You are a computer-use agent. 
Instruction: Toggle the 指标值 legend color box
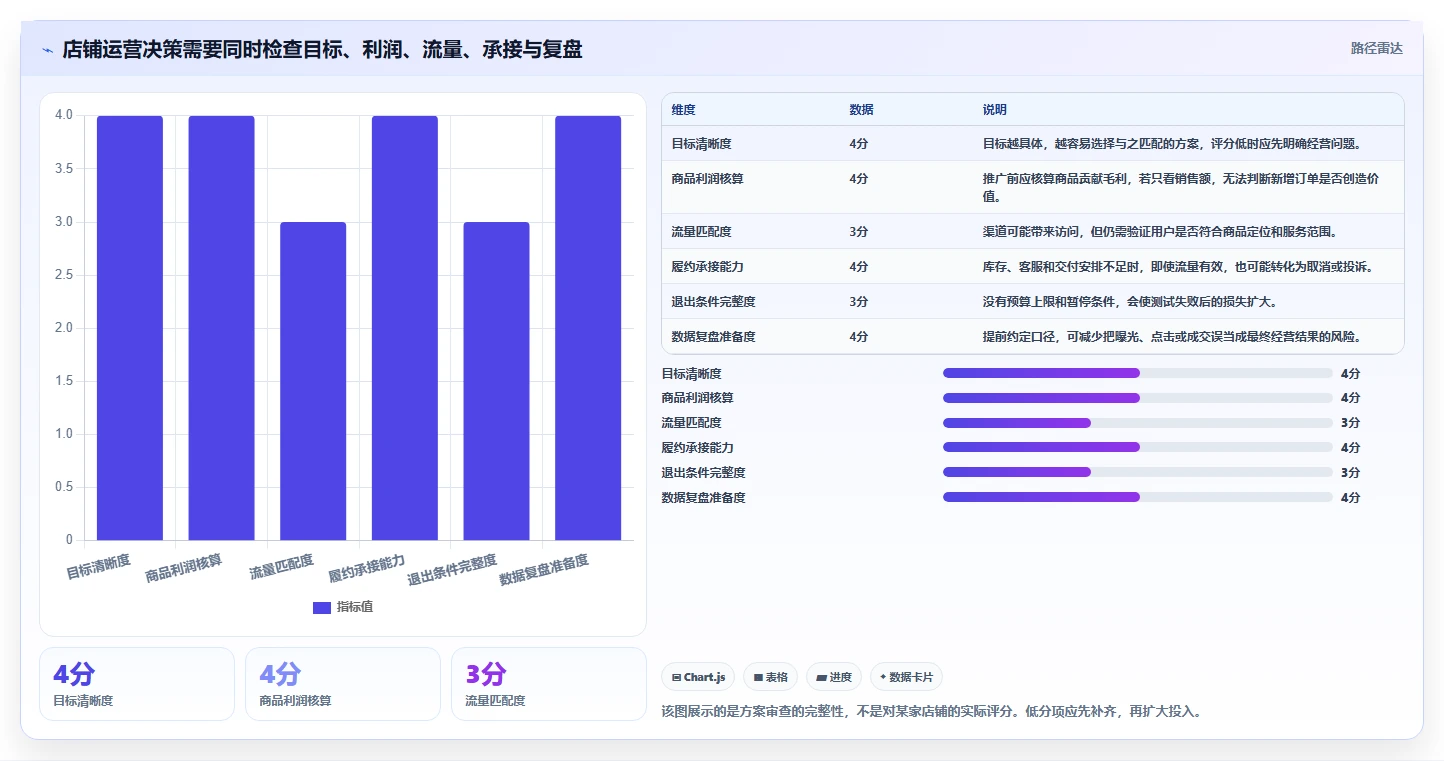point(322,607)
